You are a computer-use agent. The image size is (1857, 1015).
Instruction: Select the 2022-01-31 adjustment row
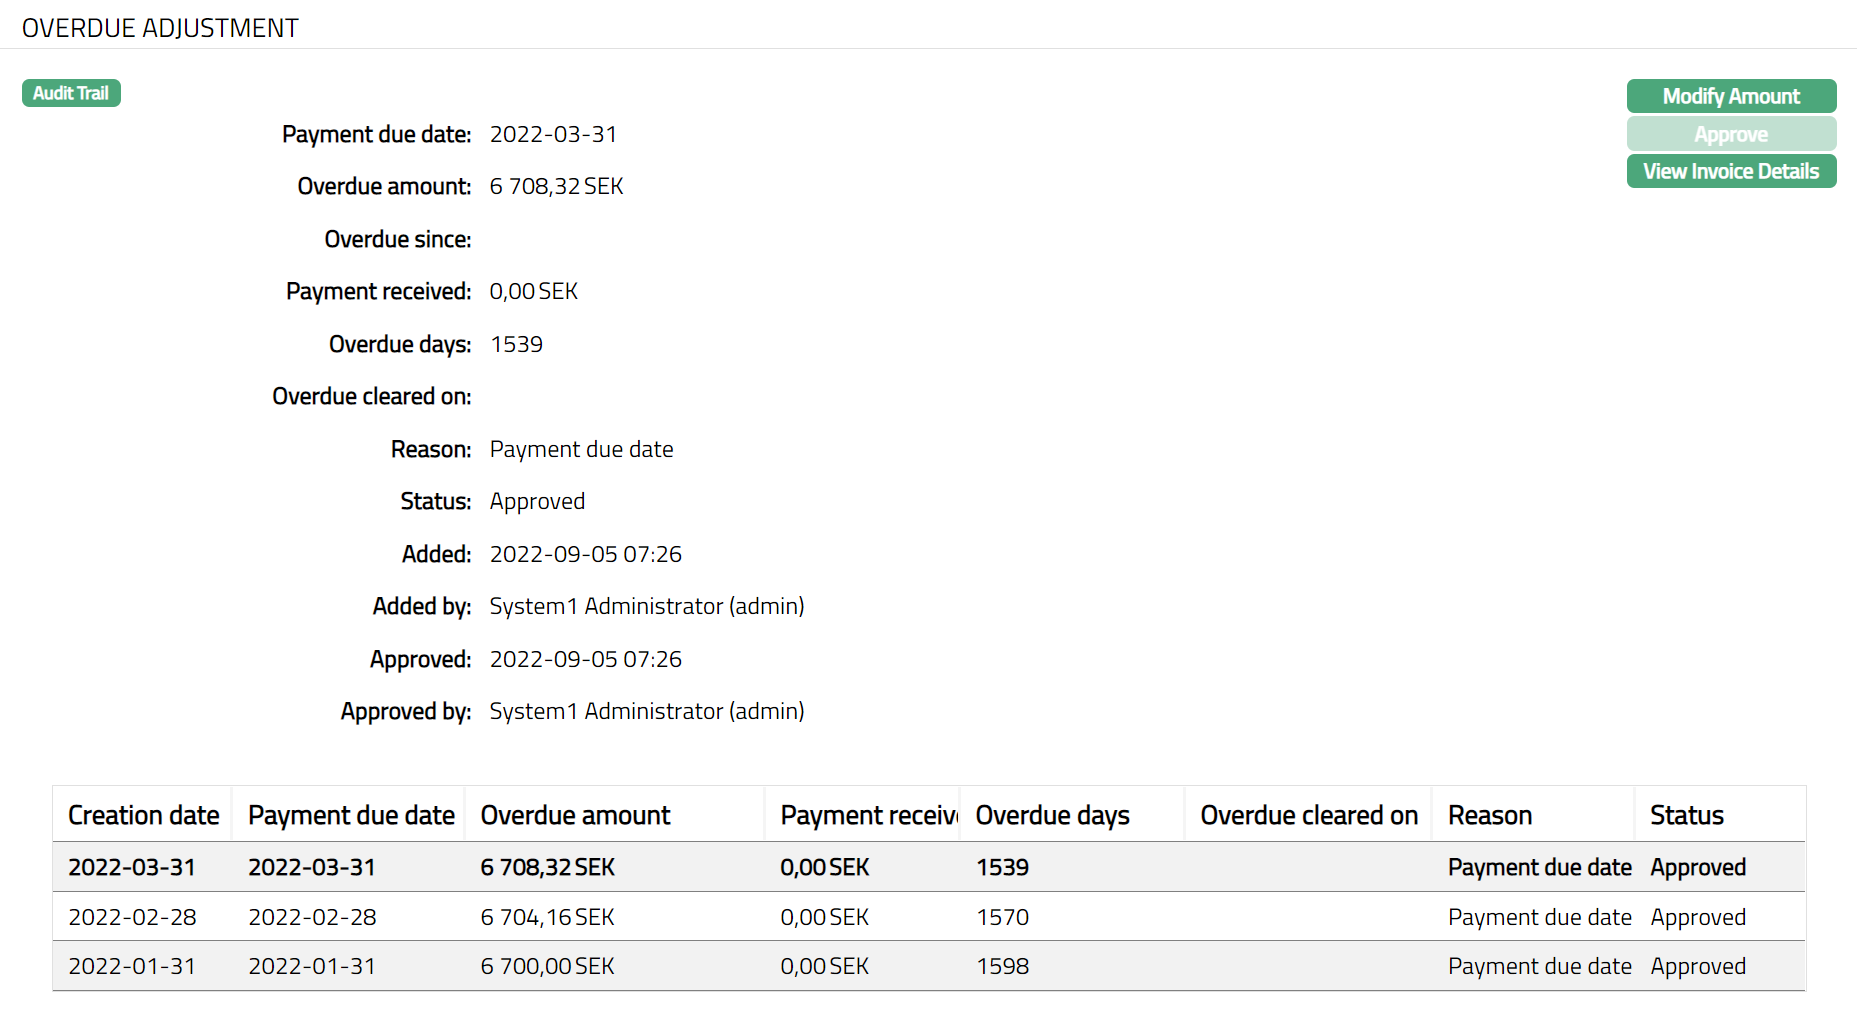tap(131, 966)
